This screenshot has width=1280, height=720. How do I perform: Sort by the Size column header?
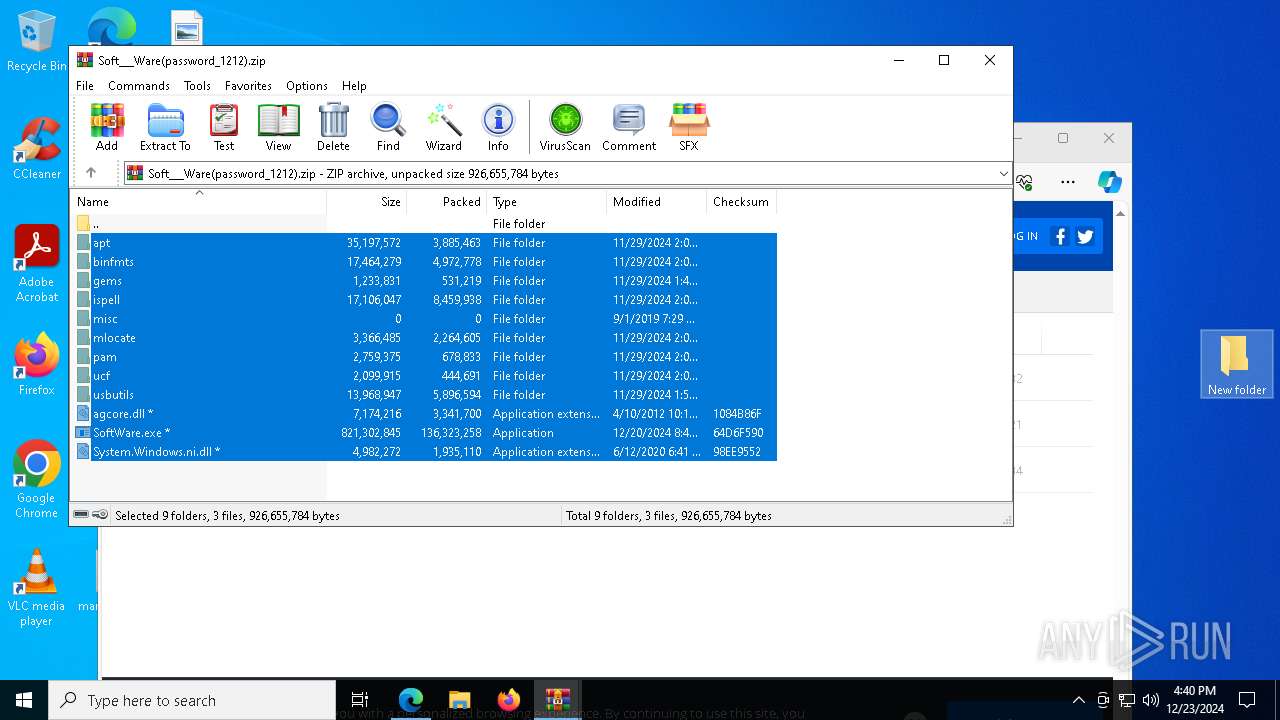click(366, 202)
